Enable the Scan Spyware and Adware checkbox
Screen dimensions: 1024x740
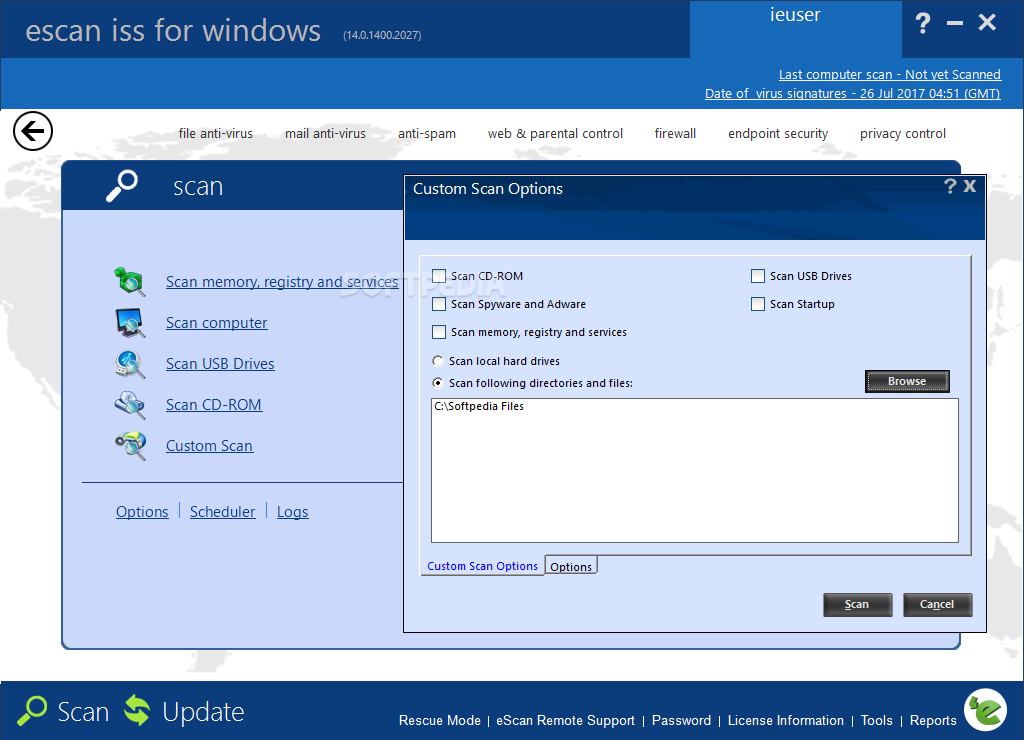tap(439, 304)
